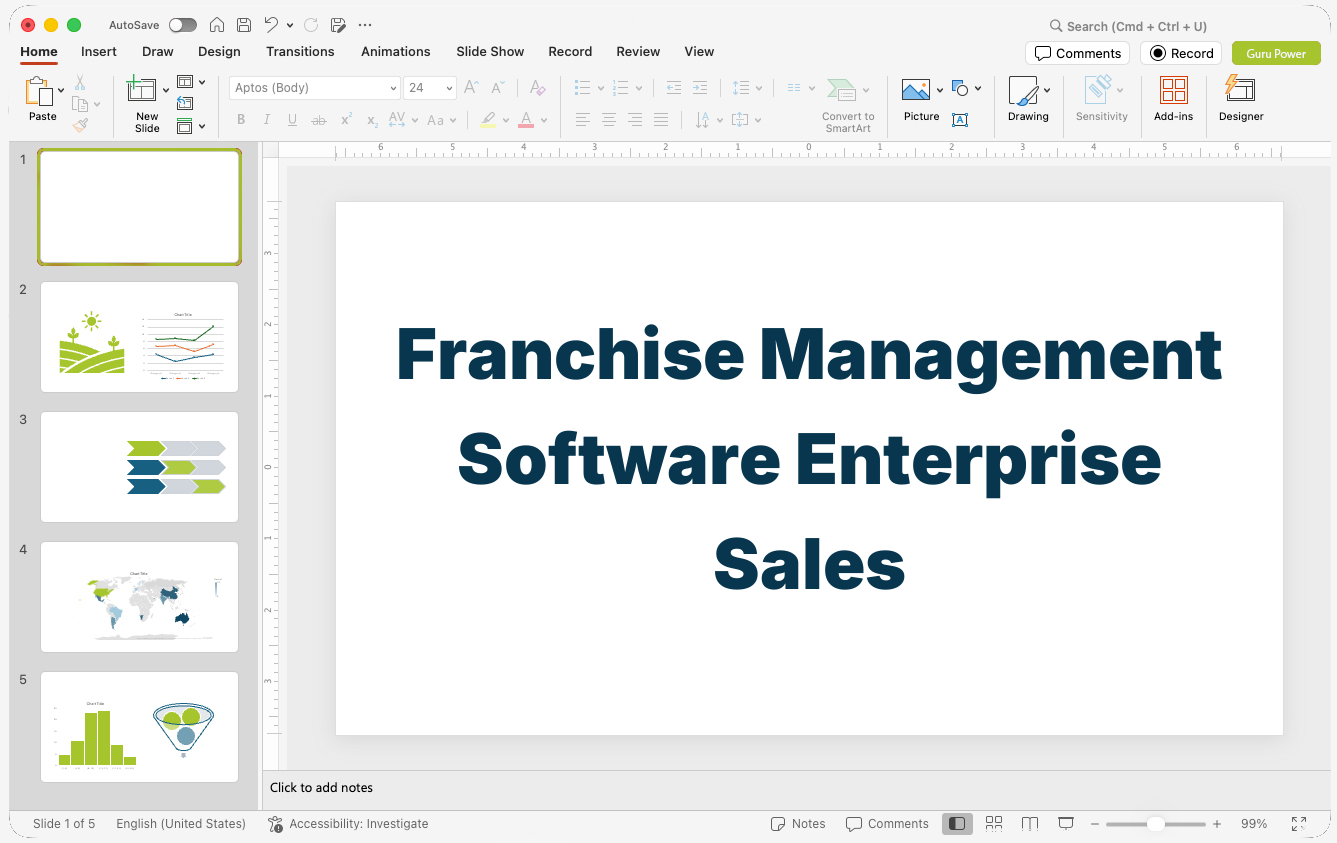1337x843 pixels.
Task: Click the Reset slide icon
Action: 185,103
